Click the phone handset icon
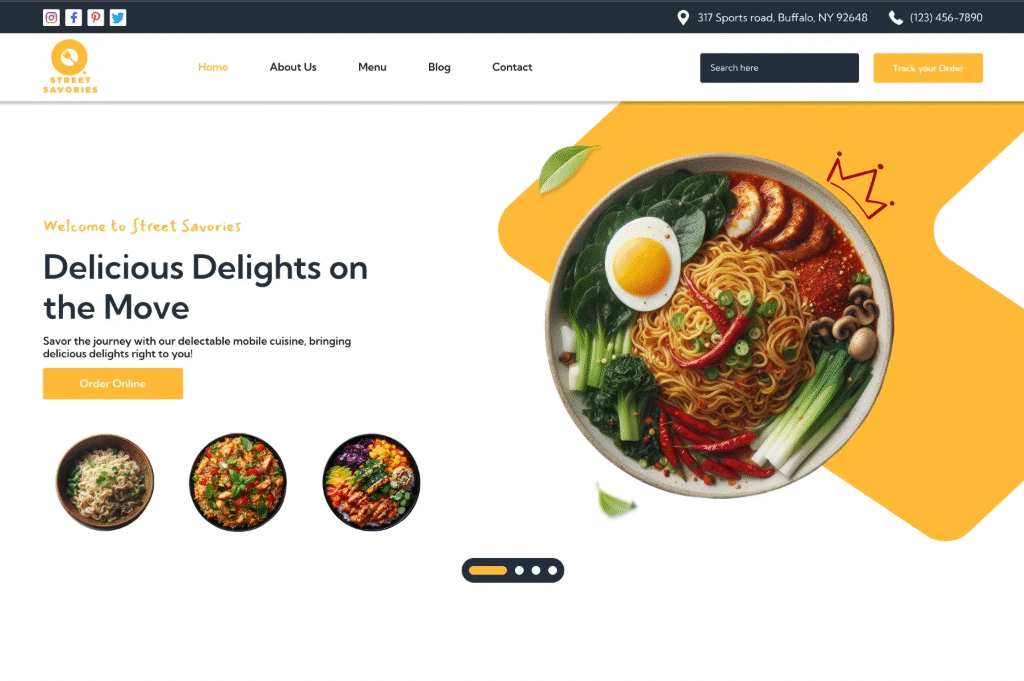 coord(896,18)
